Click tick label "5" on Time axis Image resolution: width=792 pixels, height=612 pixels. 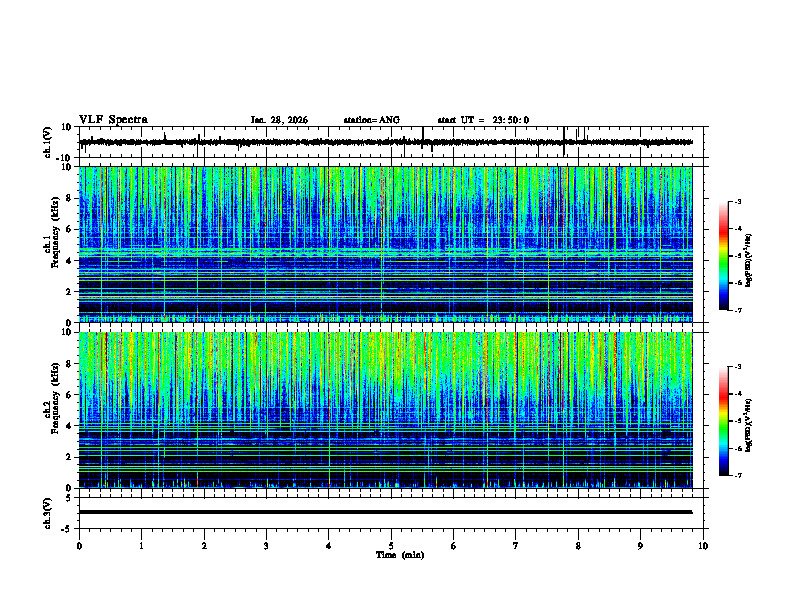391,546
